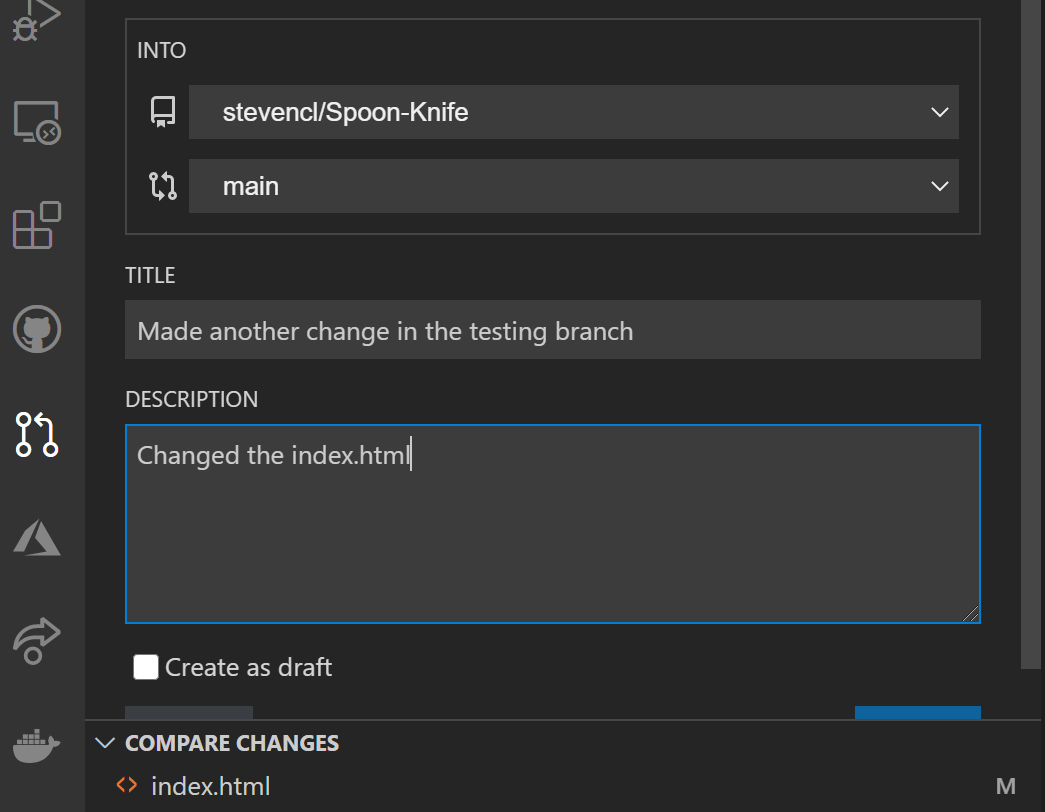
Task: Click the Create as draft label
Action: coord(248,667)
